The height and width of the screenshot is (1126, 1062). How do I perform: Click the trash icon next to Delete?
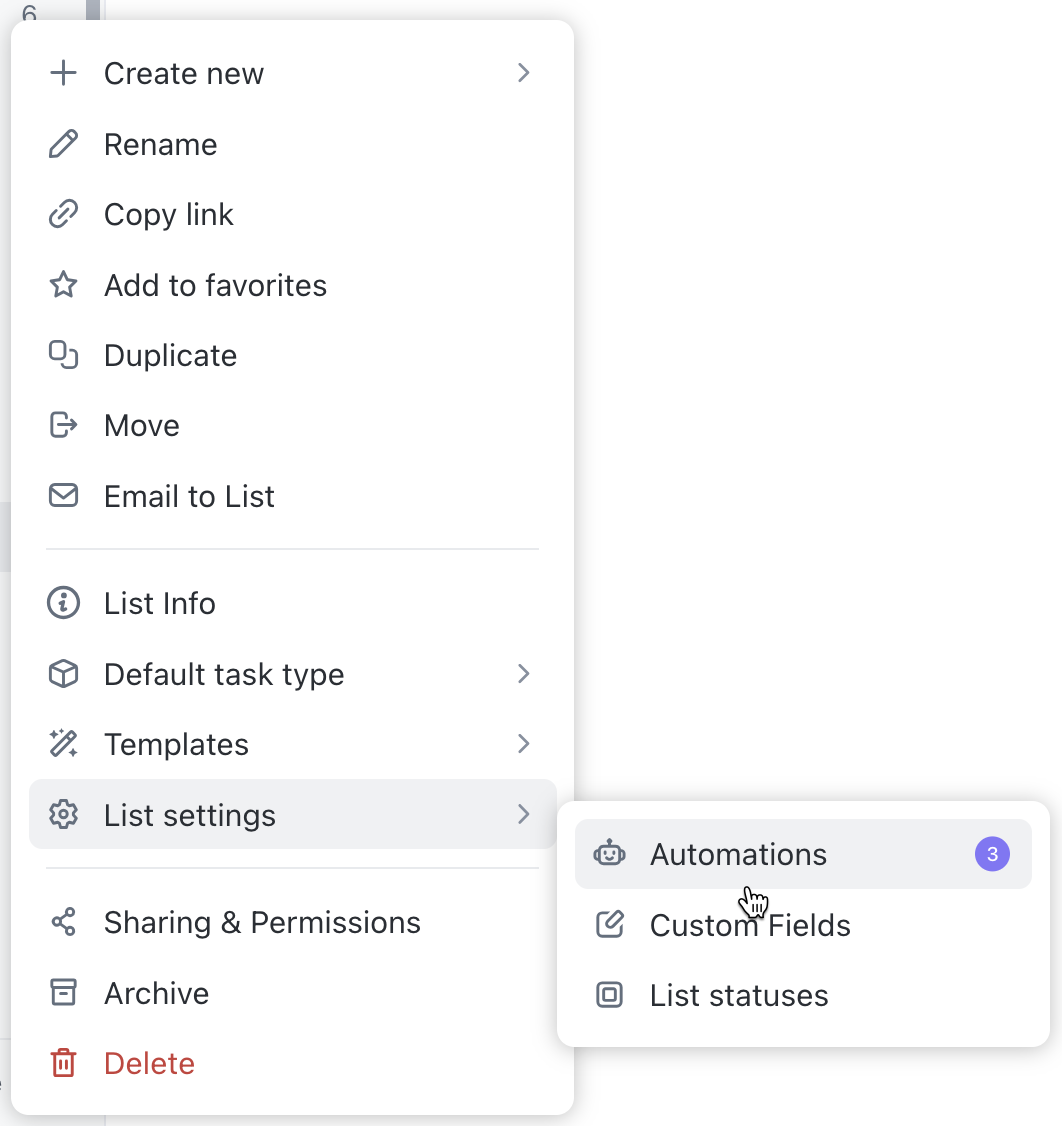[63, 1063]
